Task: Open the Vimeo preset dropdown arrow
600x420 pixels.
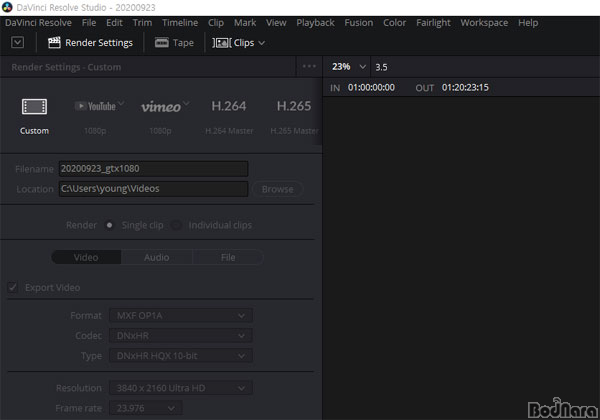Action: pyautogui.click(x=186, y=103)
